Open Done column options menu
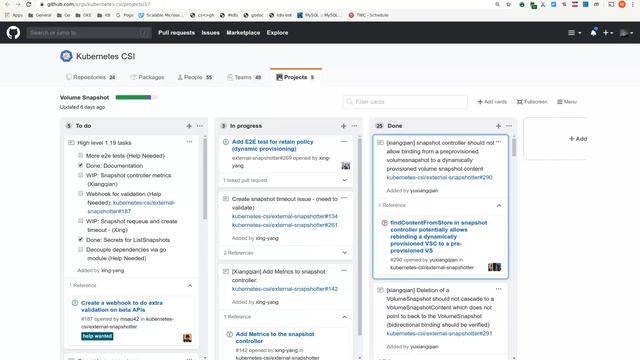 coord(509,126)
